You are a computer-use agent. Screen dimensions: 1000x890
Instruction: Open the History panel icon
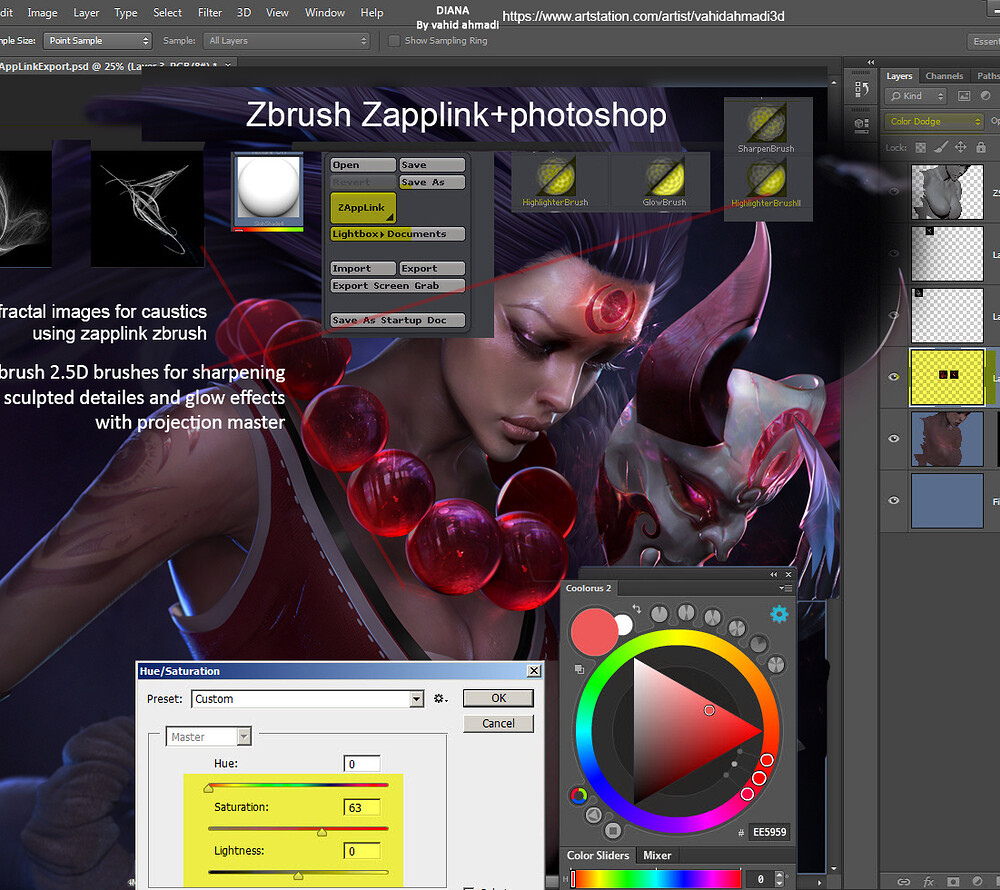click(x=862, y=89)
